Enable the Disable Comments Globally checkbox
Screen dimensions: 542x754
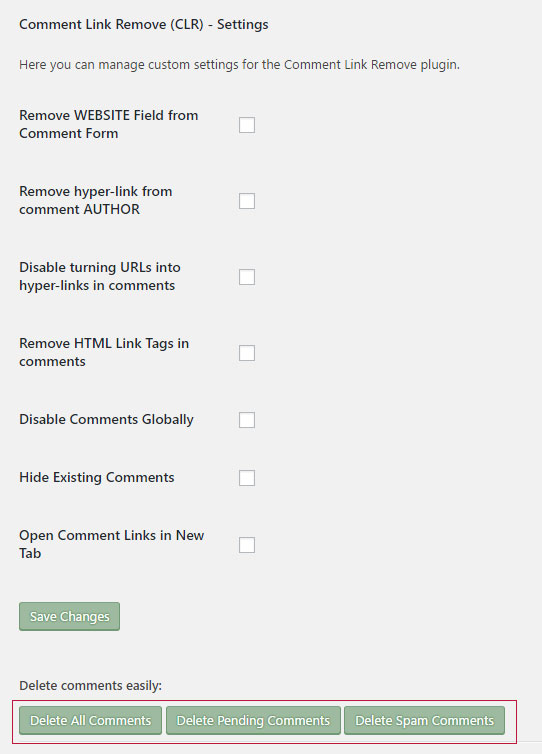pyautogui.click(x=247, y=420)
